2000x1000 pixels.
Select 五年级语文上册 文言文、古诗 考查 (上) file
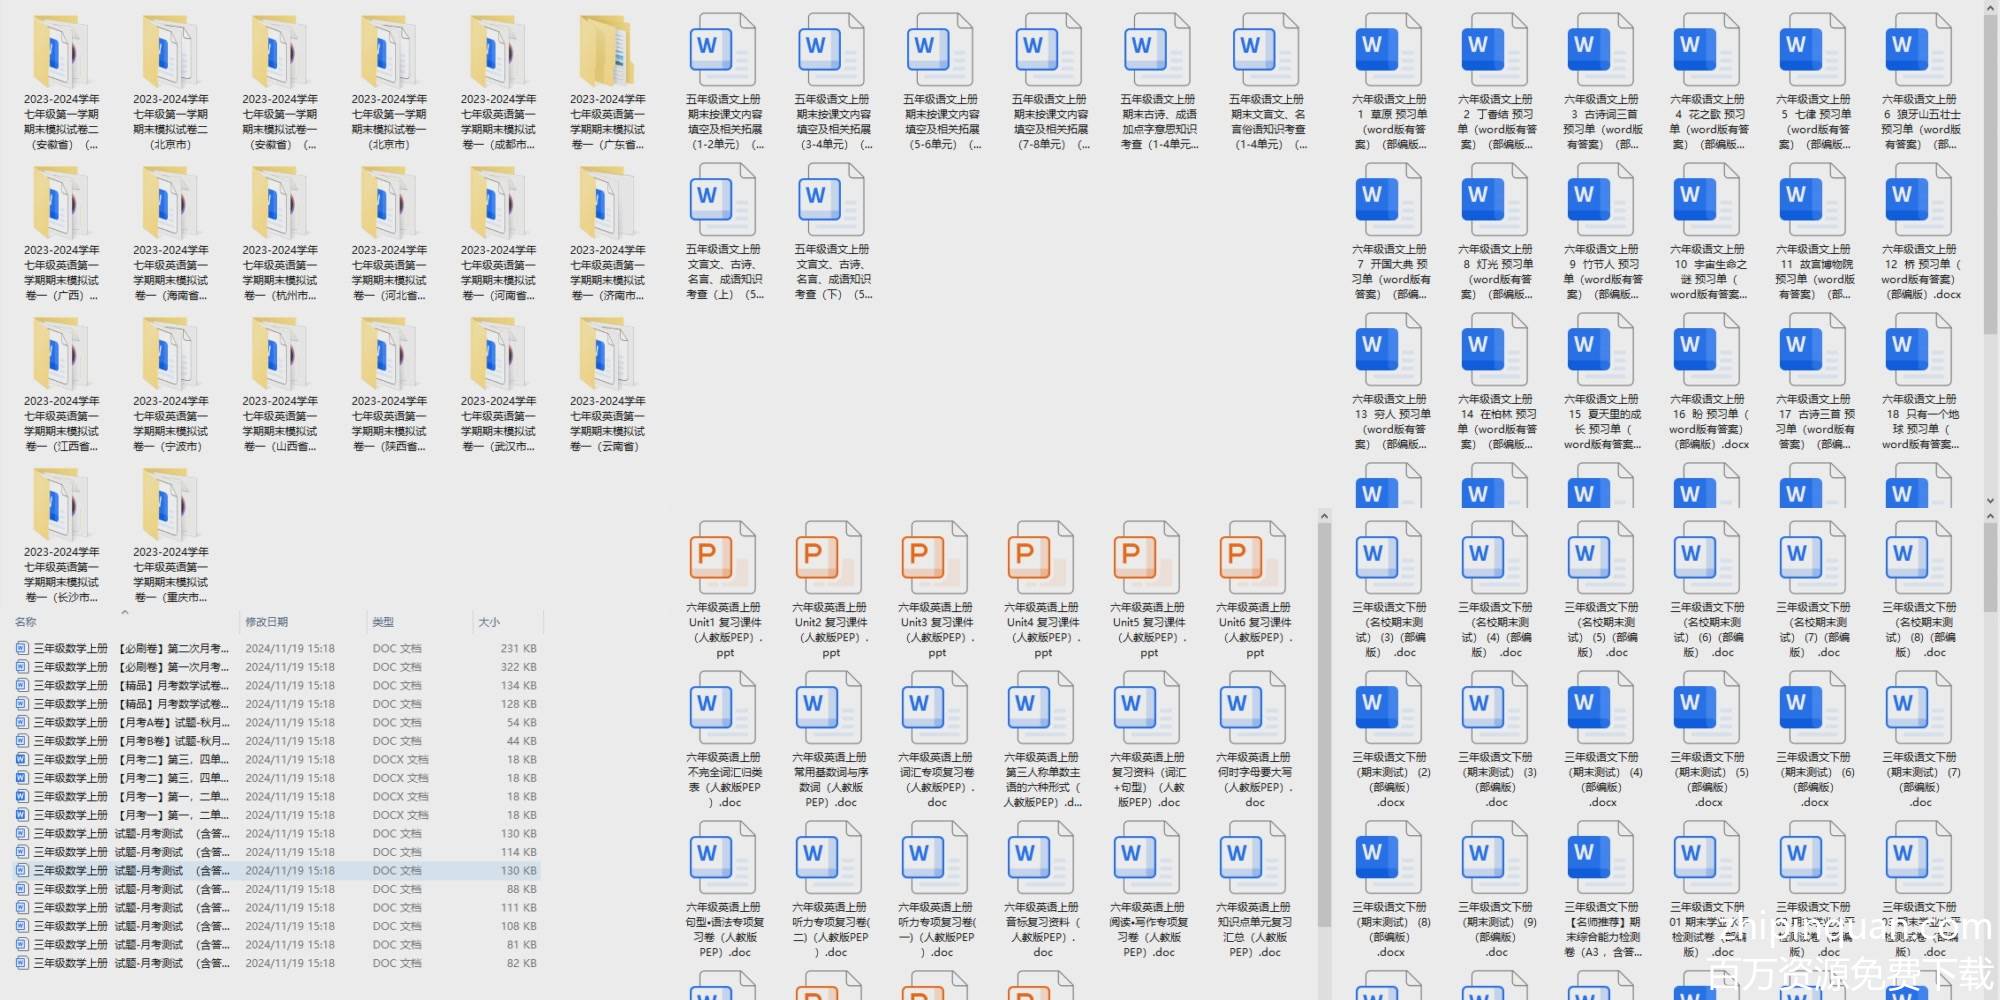pyautogui.click(x=724, y=233)
